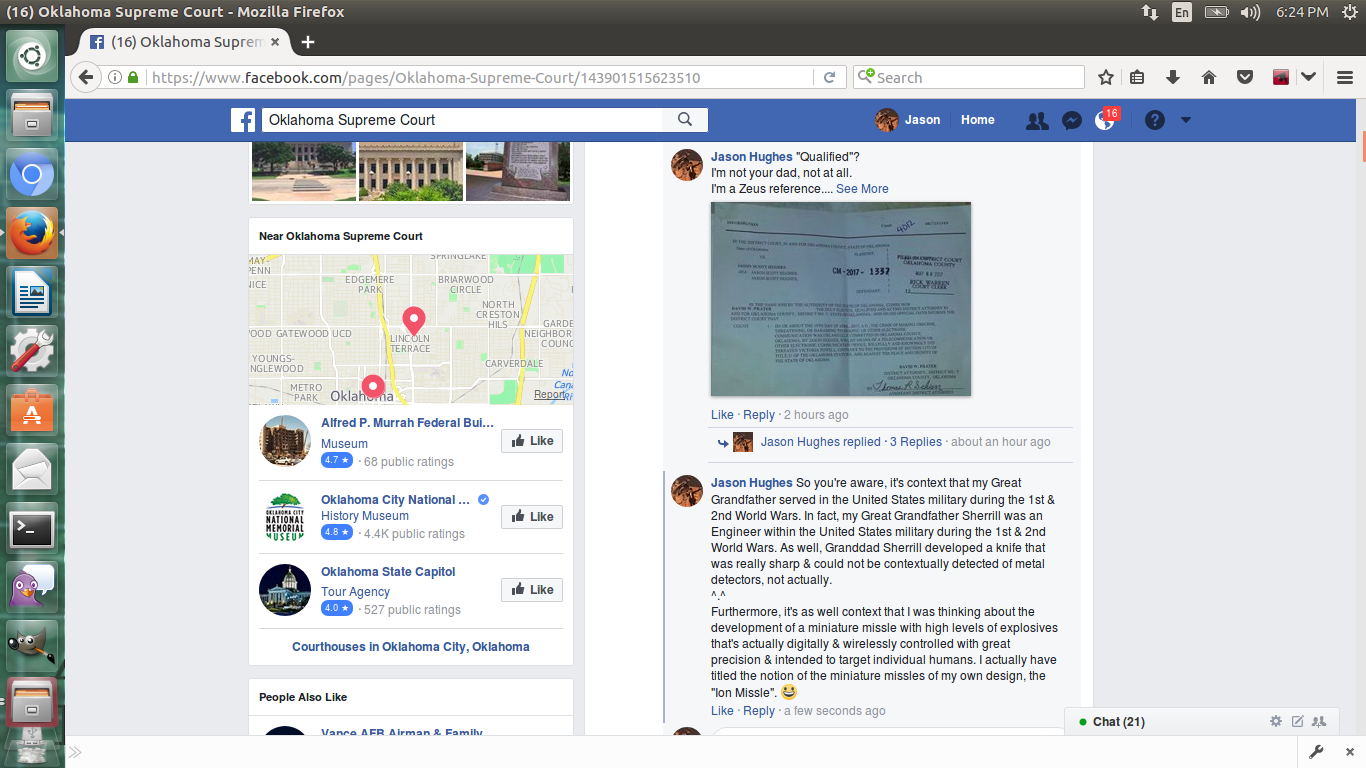1366x768 pixels.
Task: Open Ubuntu dash search launcher
Action: [x=32, y=56]
